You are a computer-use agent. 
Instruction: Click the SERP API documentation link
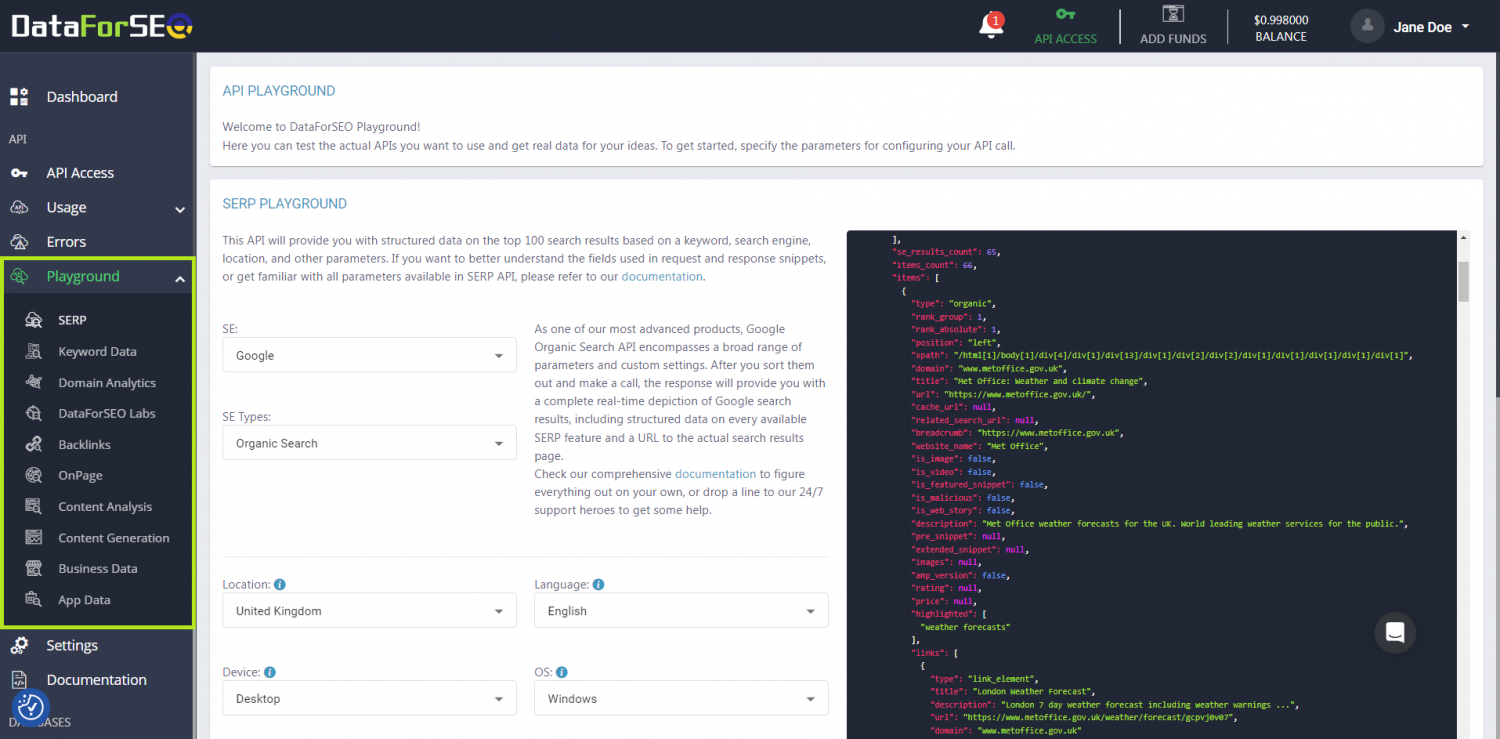[x=662, y=276]
